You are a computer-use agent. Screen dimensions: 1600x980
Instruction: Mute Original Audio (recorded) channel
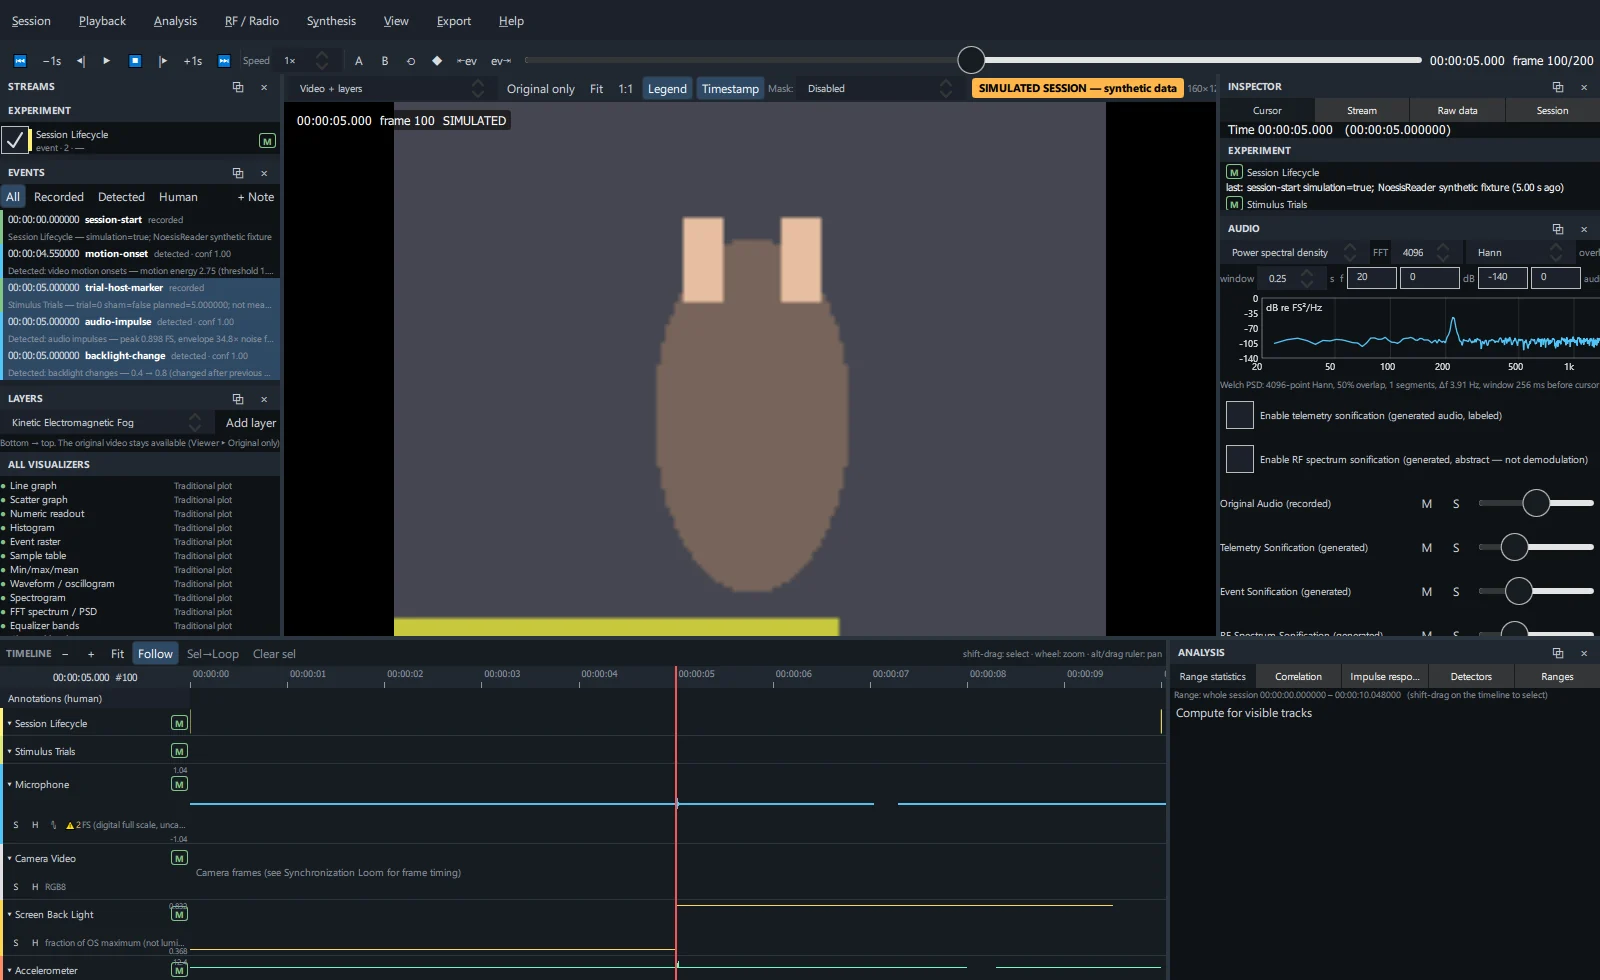tap(1427, 504)
